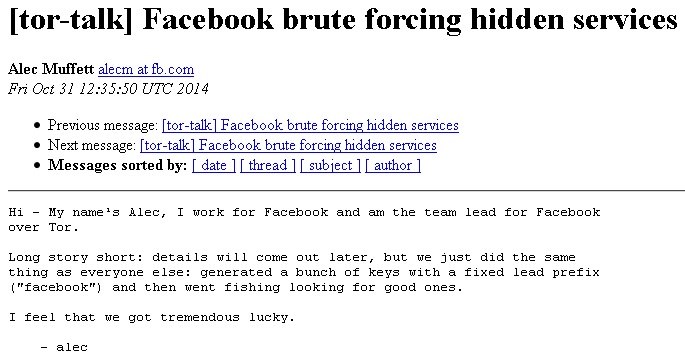Sort messages by date

point(214,165)
